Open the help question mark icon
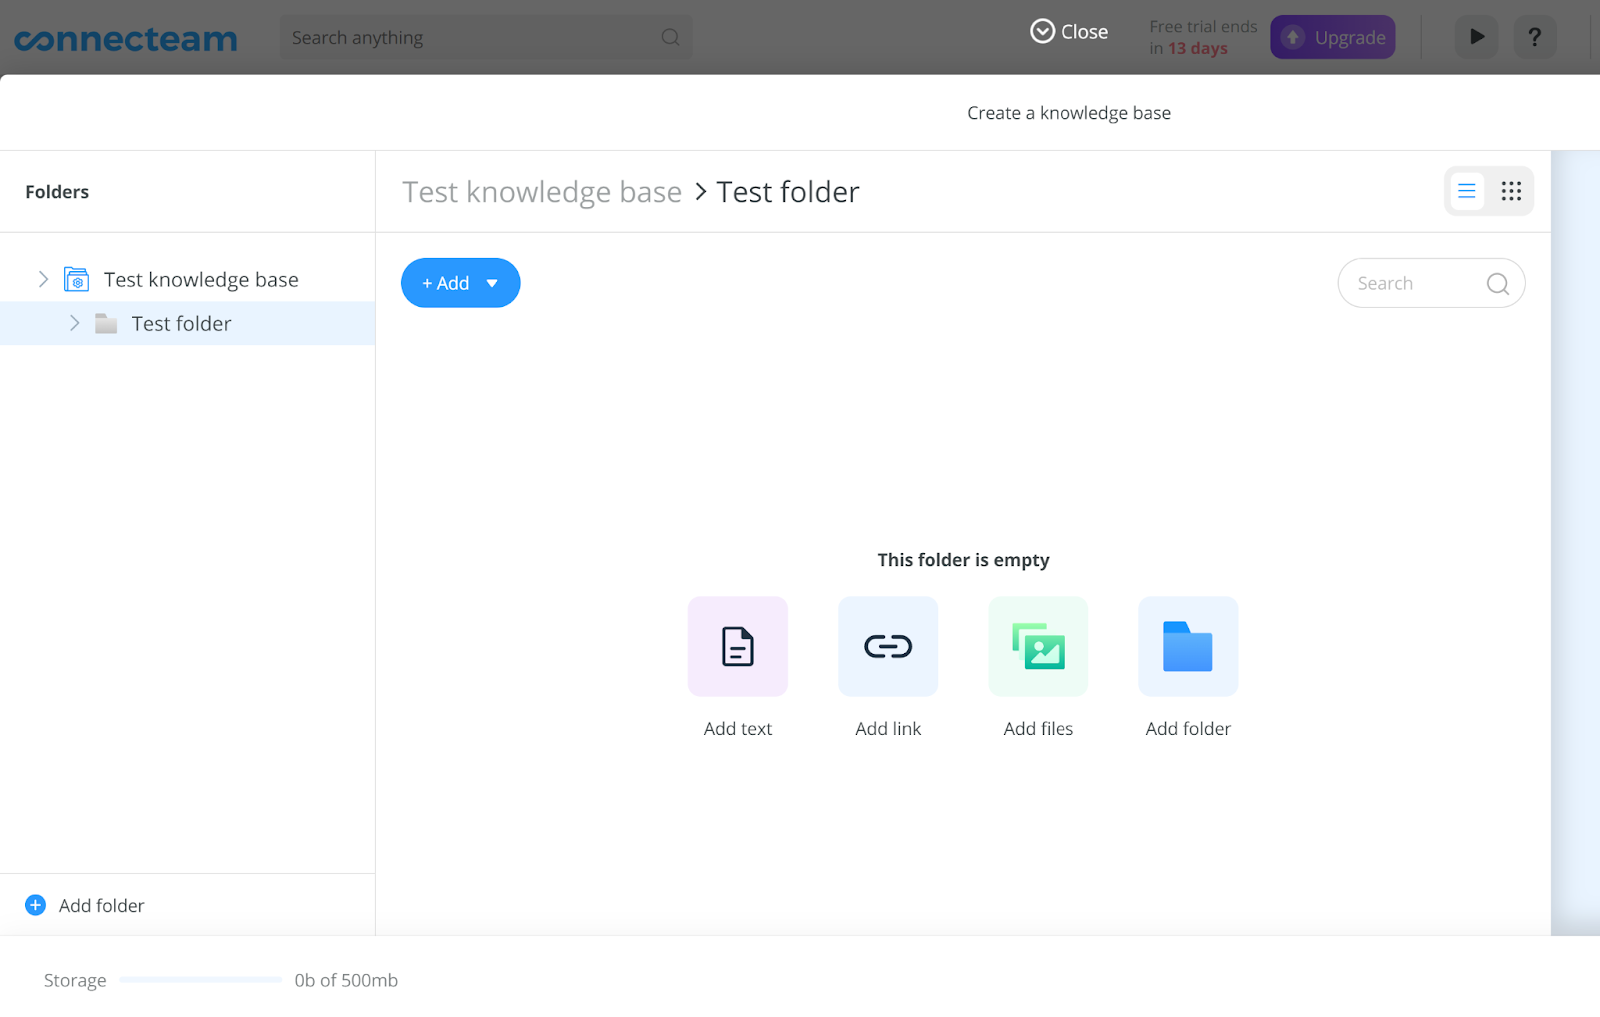This screenshot has height=1017, width=1600. (1534, 38)
